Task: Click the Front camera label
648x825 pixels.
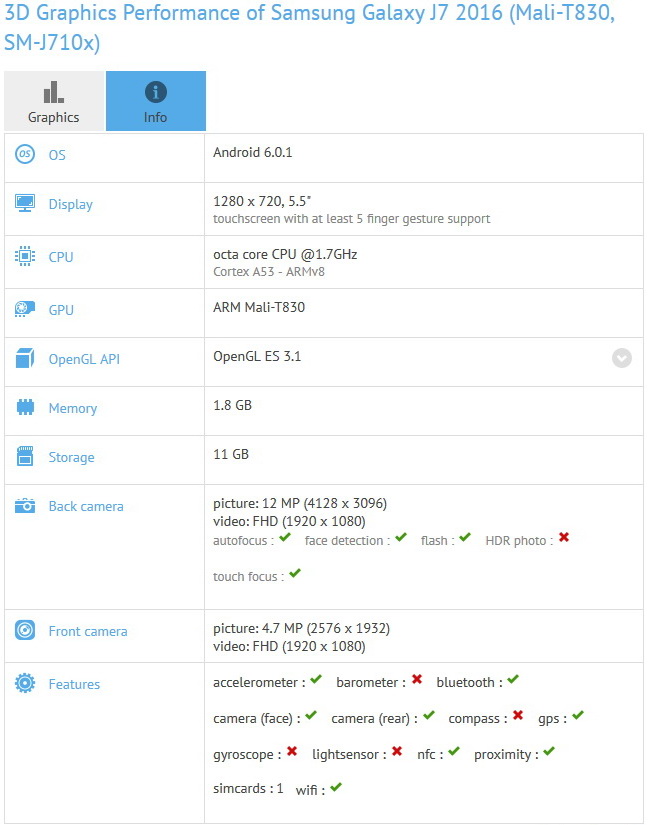Action: click(88, 631)
